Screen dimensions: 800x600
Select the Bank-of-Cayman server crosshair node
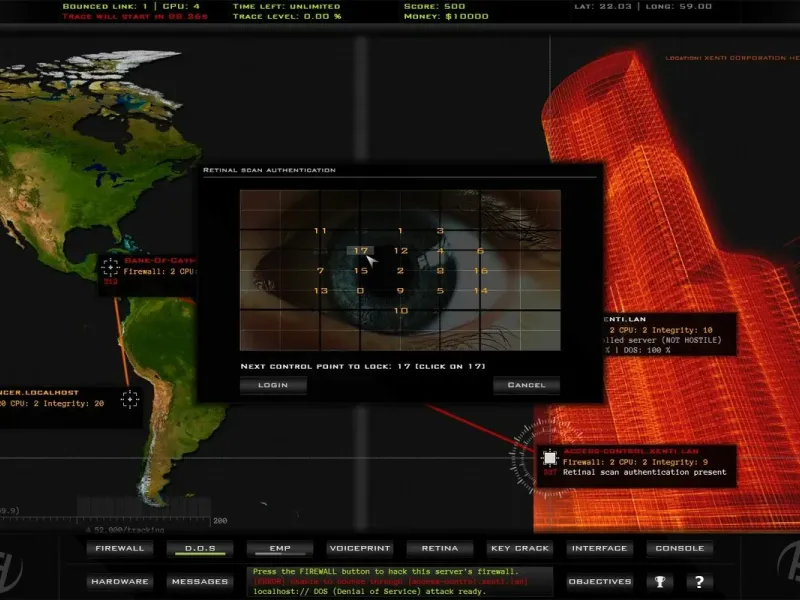[x=110, y=267]
